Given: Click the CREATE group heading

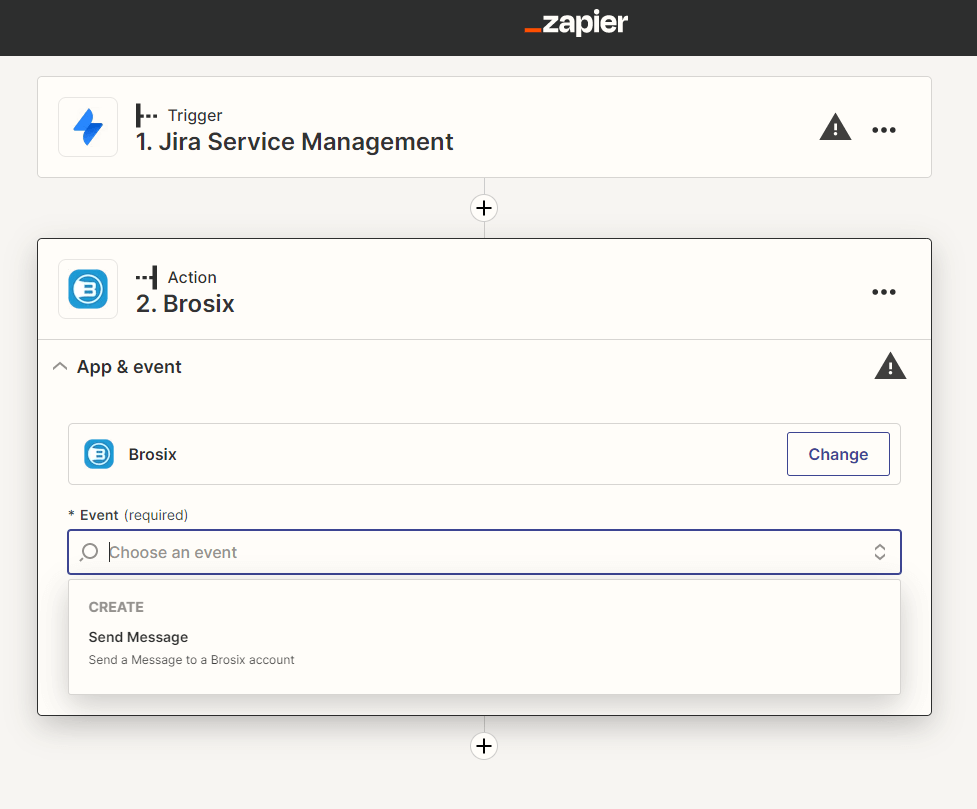Looking at the screenshot, I should pyautogui.click(x=116, y=607).
